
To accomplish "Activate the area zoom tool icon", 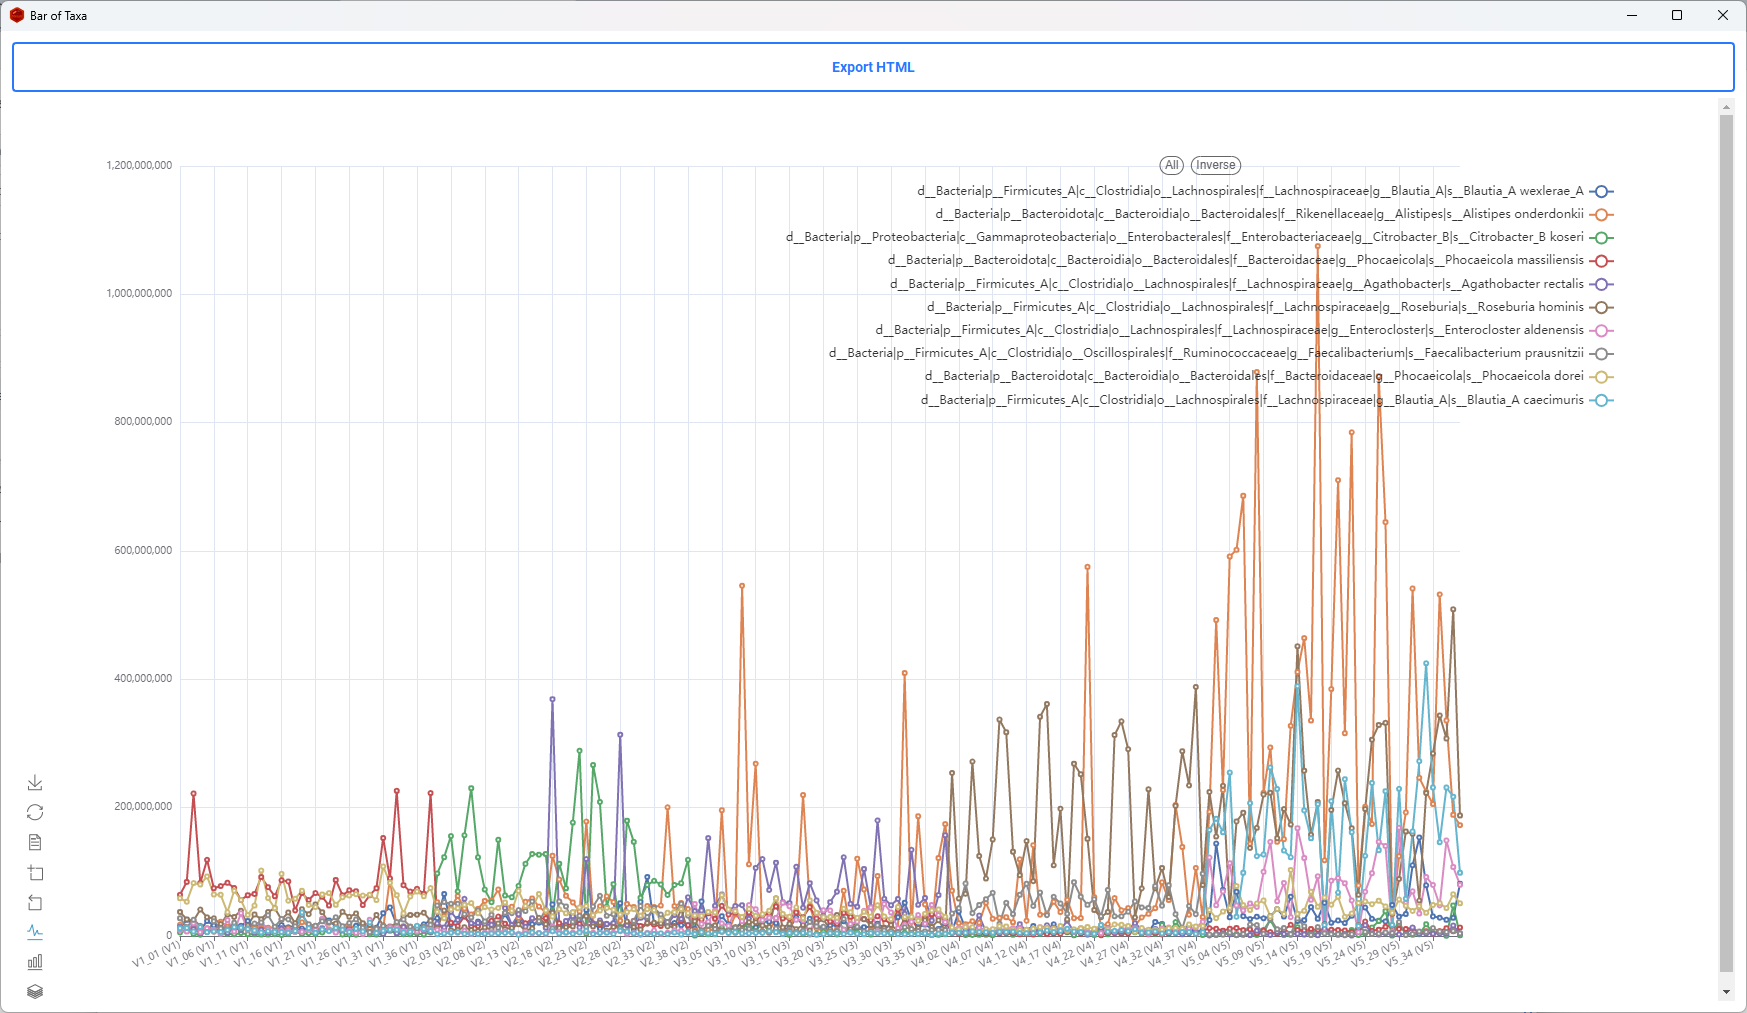I will click(35, 872).
